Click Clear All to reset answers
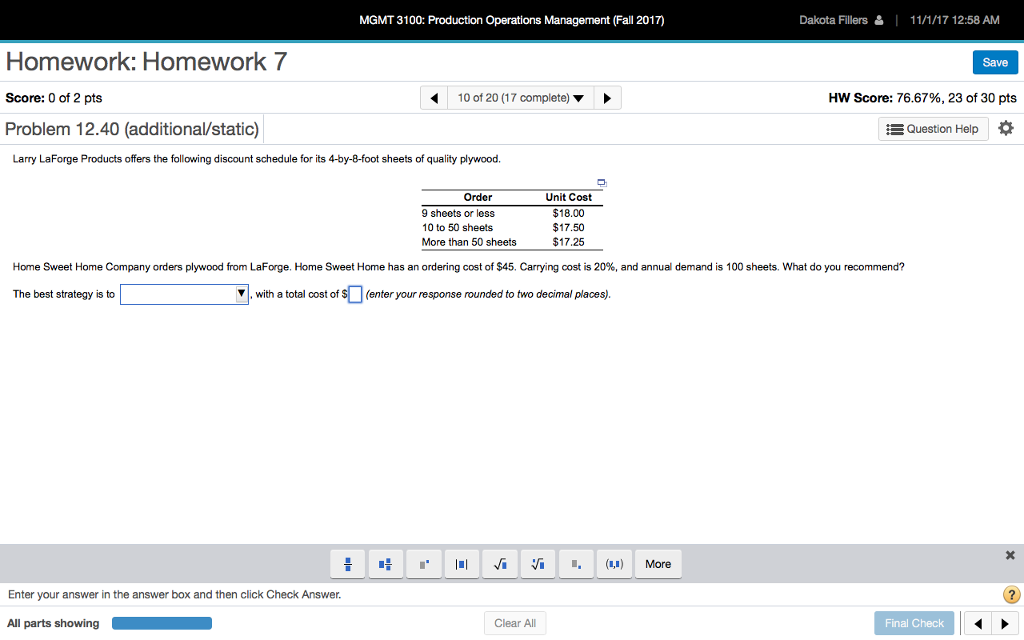1024x640 pixels. 514,622
